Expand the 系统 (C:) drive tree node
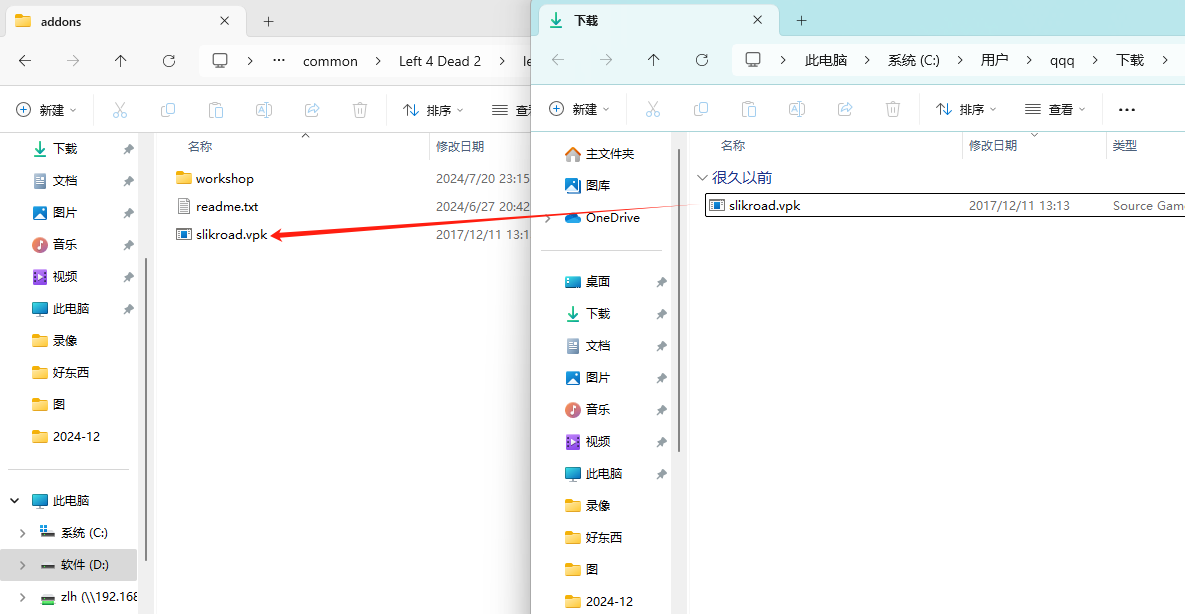The width and height of the screenshot is (1185, 614). click(22, 533)
